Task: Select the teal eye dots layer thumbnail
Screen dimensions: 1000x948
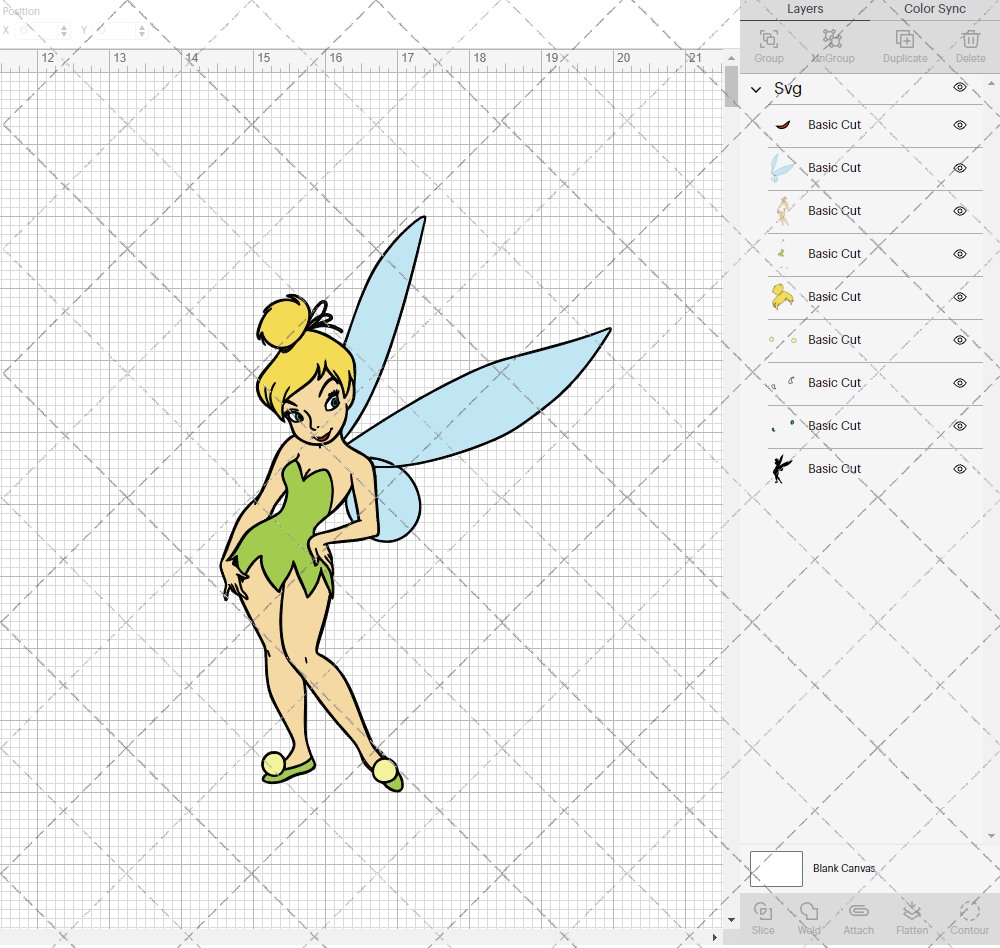Action: coord(783,426)
